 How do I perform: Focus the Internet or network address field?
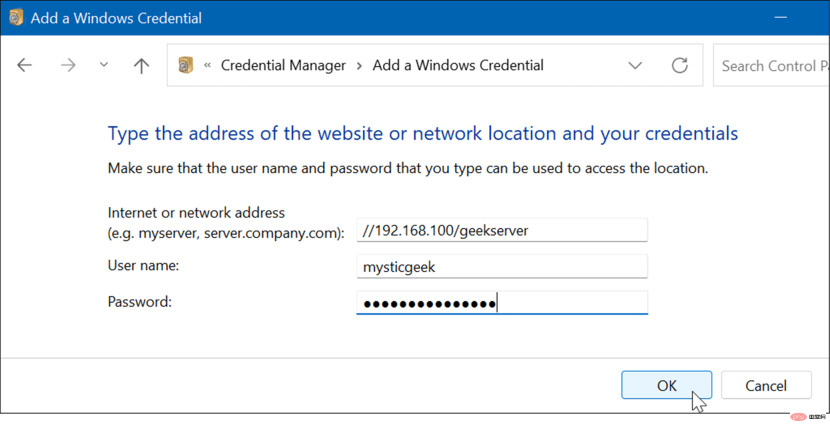click(x=502, y=230)
